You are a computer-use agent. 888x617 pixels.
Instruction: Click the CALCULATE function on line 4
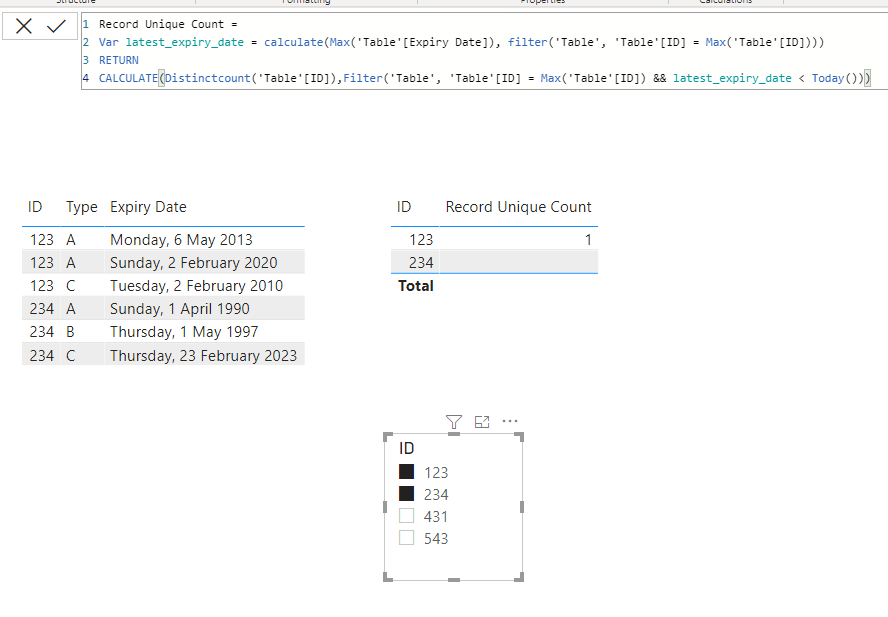[128, 78]
